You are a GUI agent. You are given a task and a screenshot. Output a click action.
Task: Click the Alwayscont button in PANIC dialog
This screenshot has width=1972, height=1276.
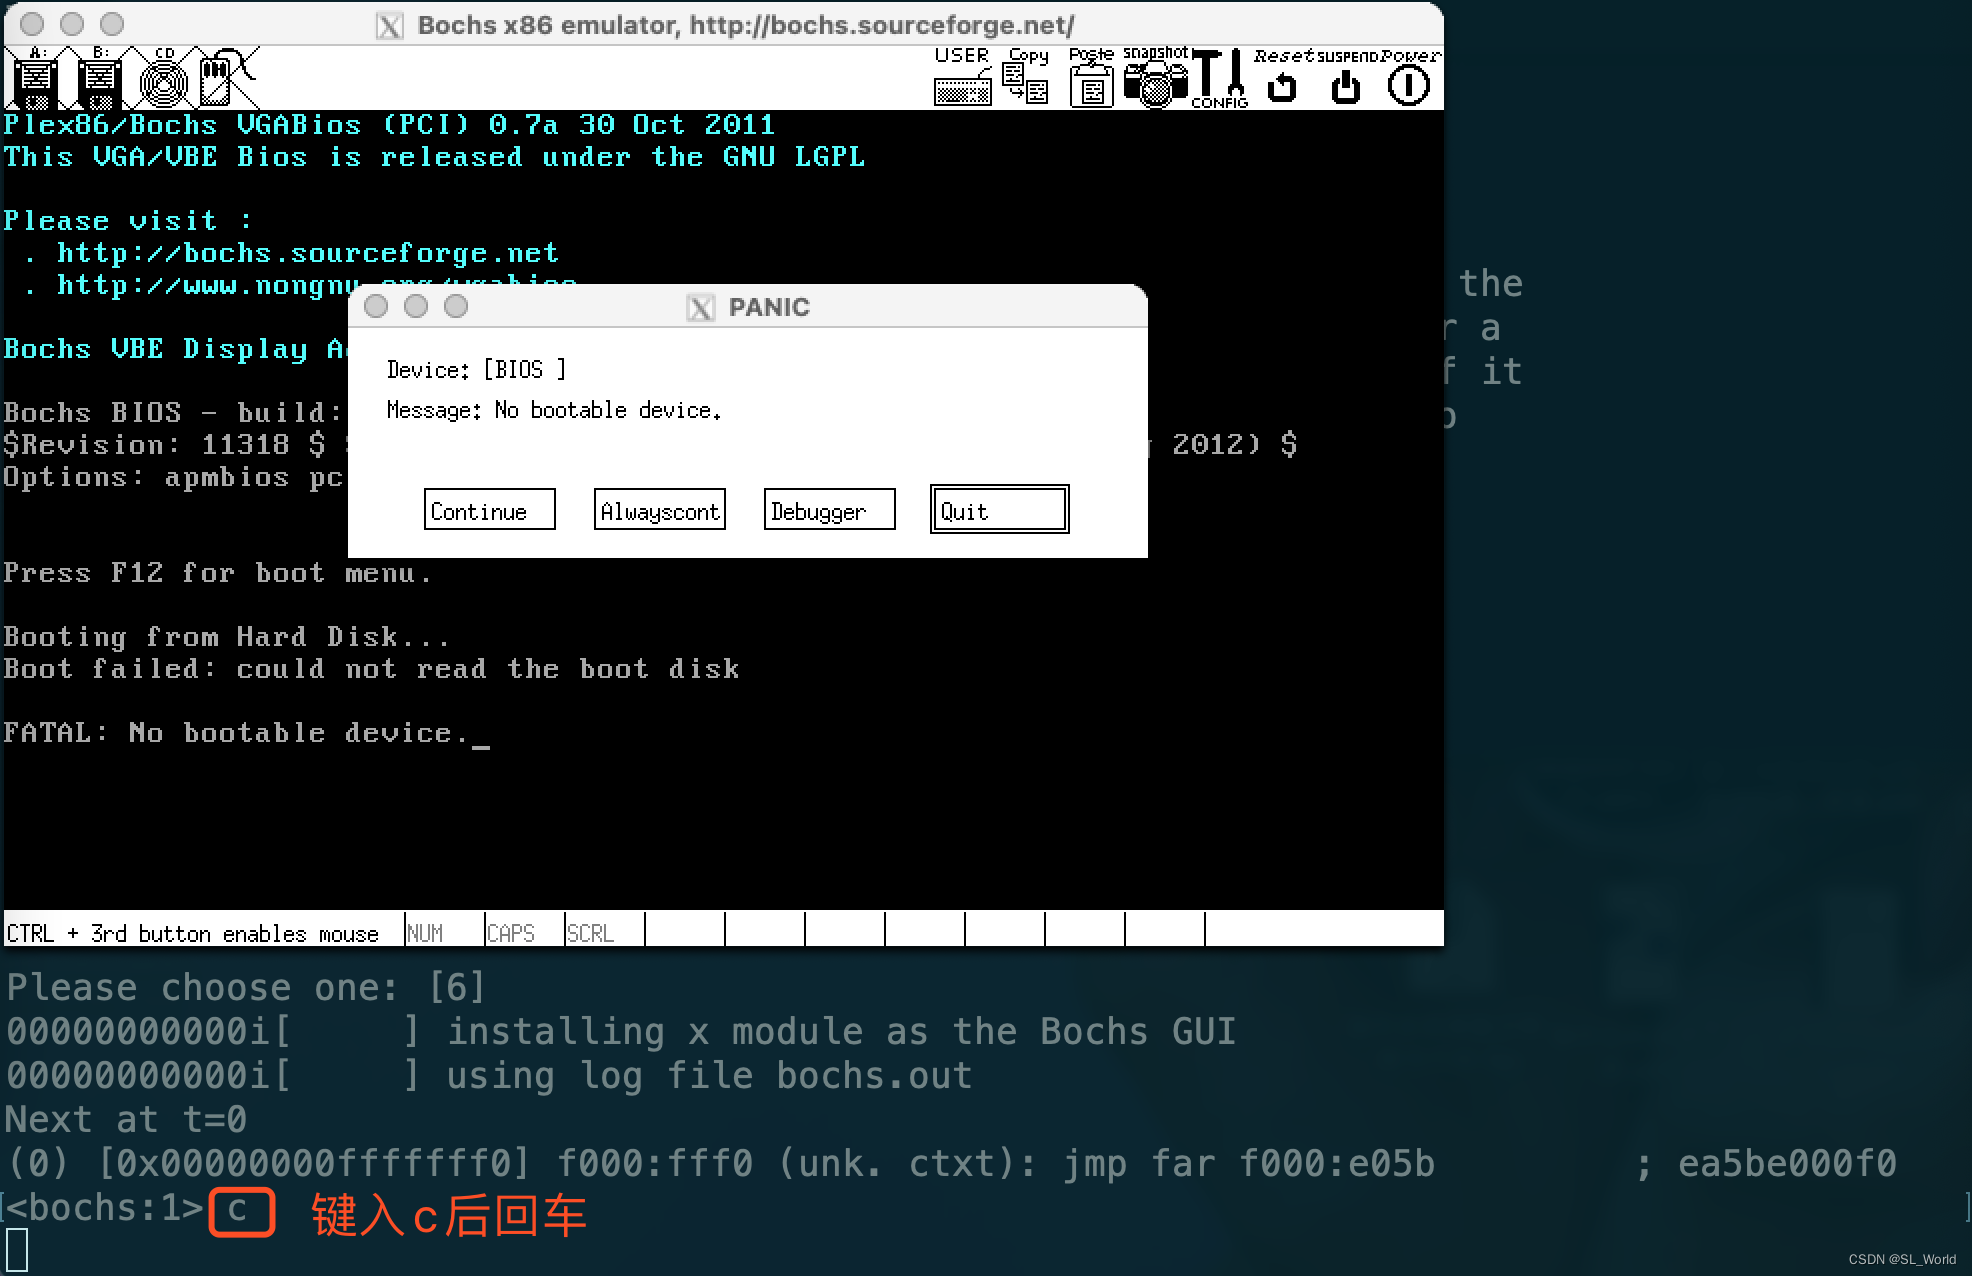point(660,512)
